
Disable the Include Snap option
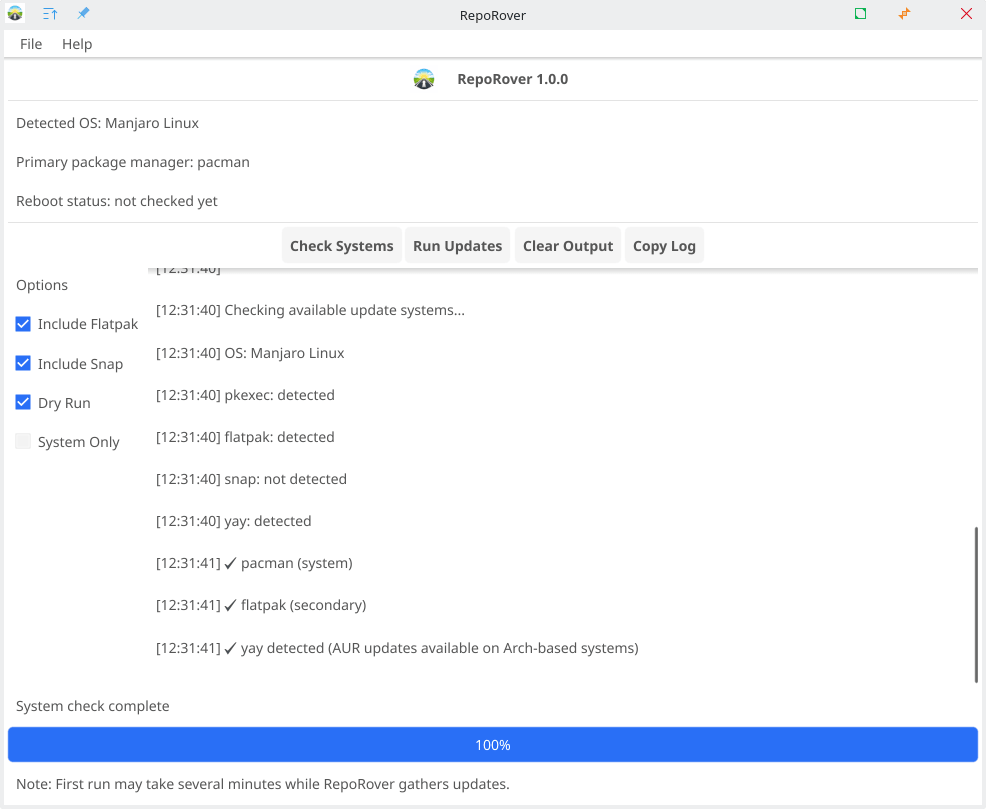[x=23, y=364]
